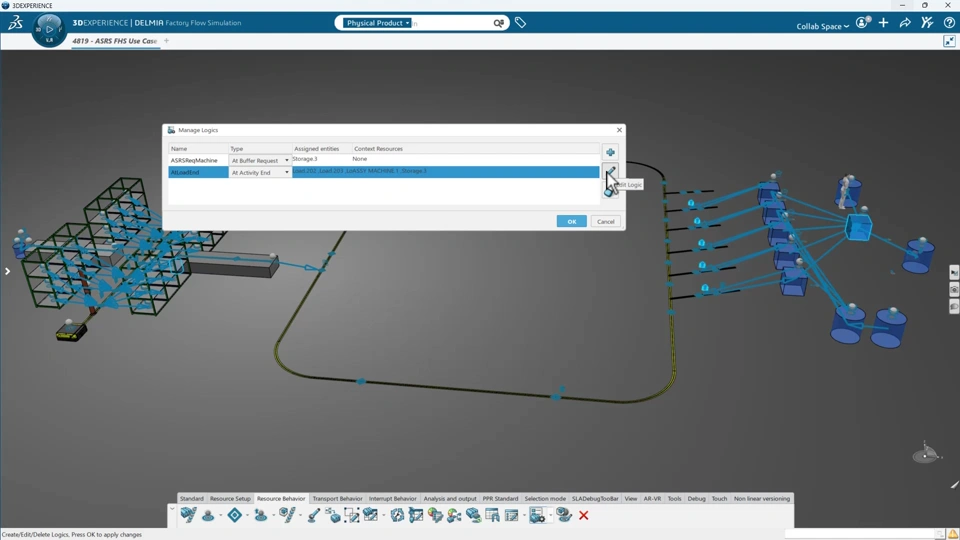960x540 pixels.
Task: Click the view orientation robot icon
Action: pyautogui.click(x=926, y=454)
